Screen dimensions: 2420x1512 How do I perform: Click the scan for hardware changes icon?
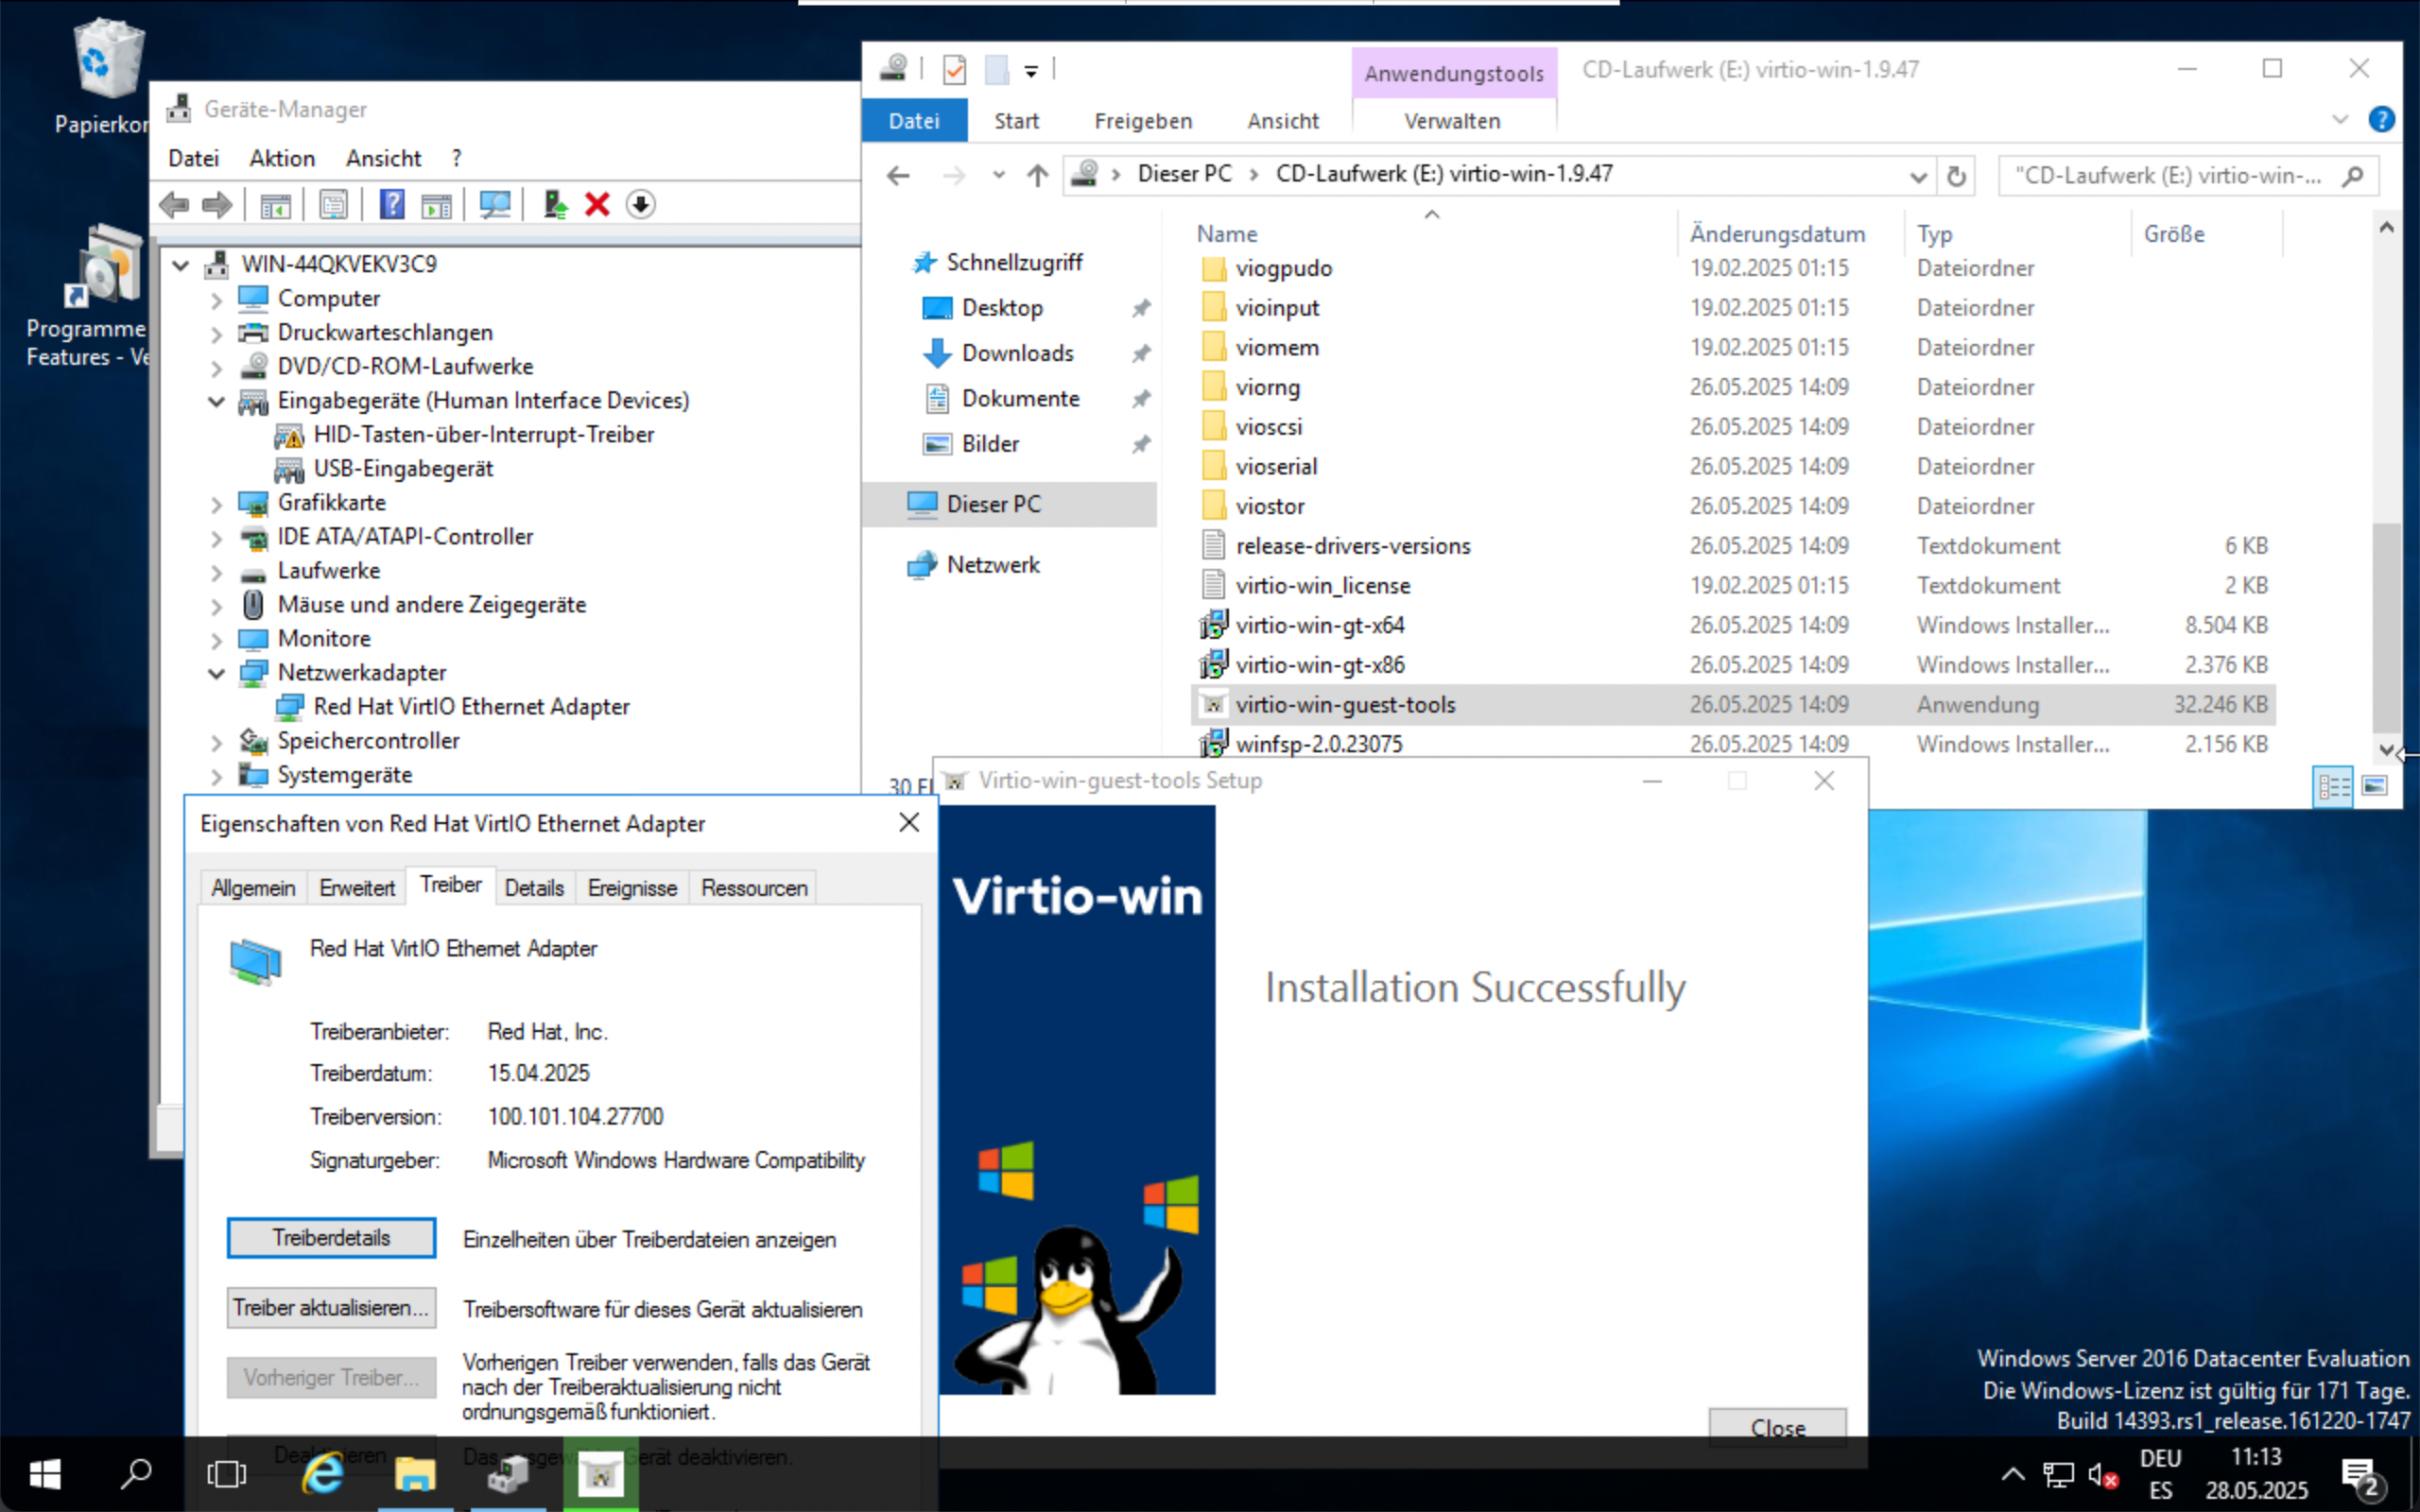click(x=494, y=204)
